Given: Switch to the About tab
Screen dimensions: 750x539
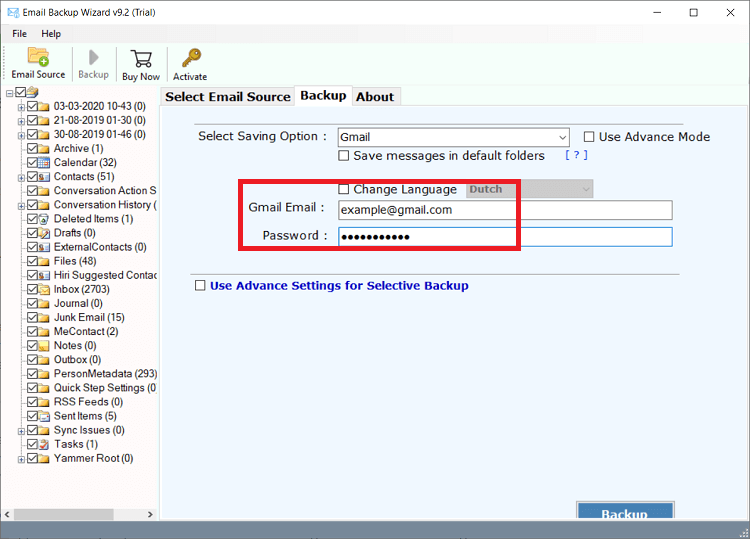Looking at the screenshot, I should (375, 97).
